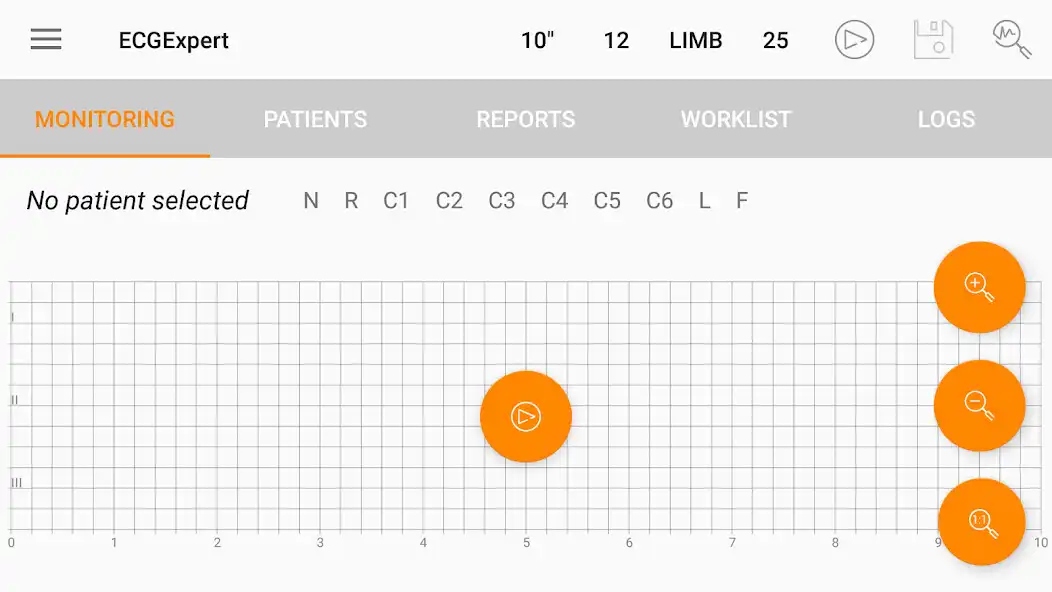Screen dimensions: 1052x592
Task: Select the 12 channel count setting
Action: [617, 40]
